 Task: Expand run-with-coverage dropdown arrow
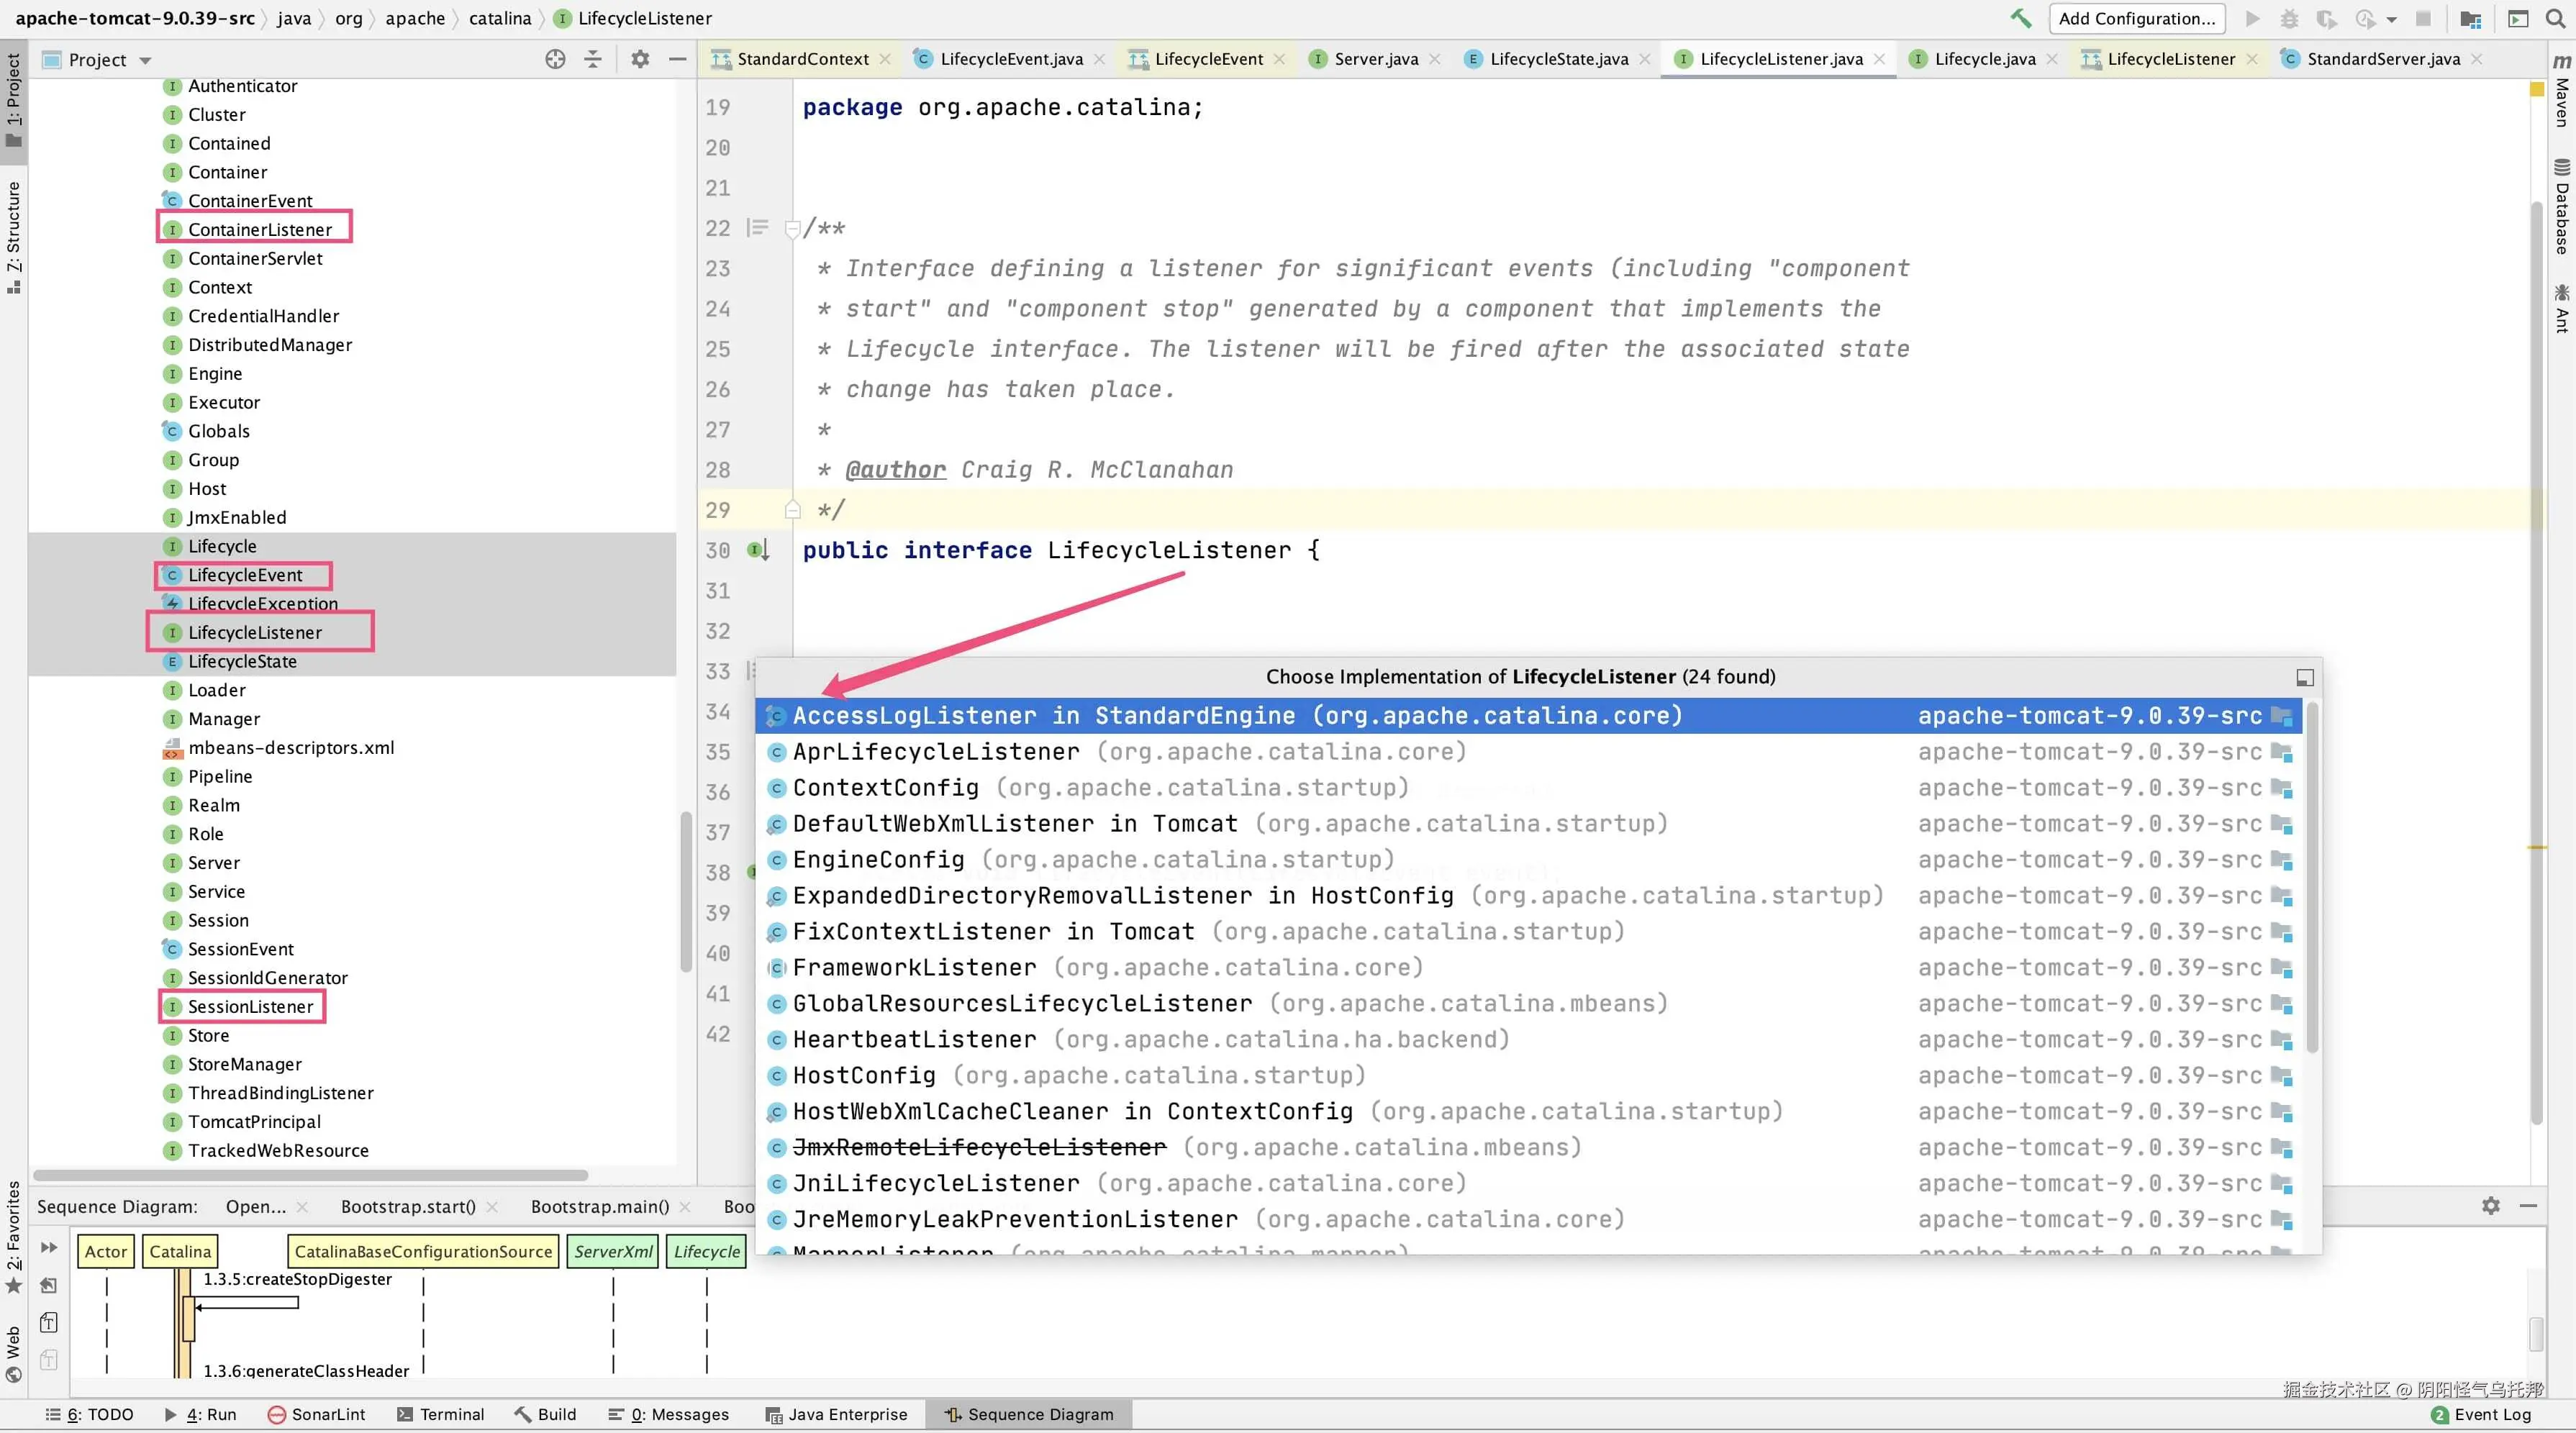click(x=2391, y=19)
